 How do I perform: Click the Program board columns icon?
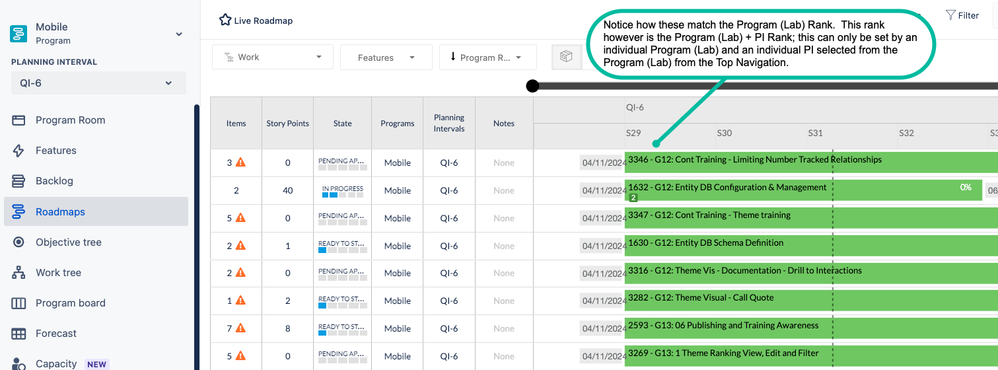[x=18, y=303]
